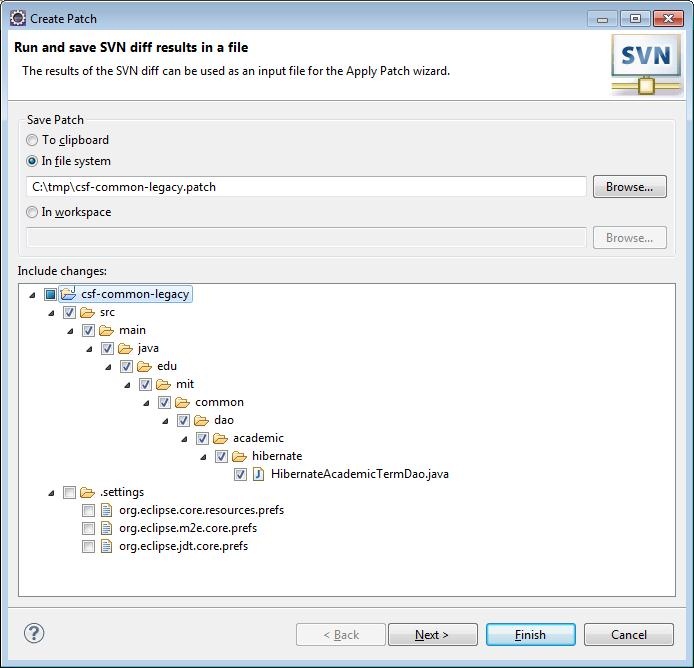Screen dimensions: 694x668
Task: Uncheck the mit folder checkbox
Action: [145, 384]
